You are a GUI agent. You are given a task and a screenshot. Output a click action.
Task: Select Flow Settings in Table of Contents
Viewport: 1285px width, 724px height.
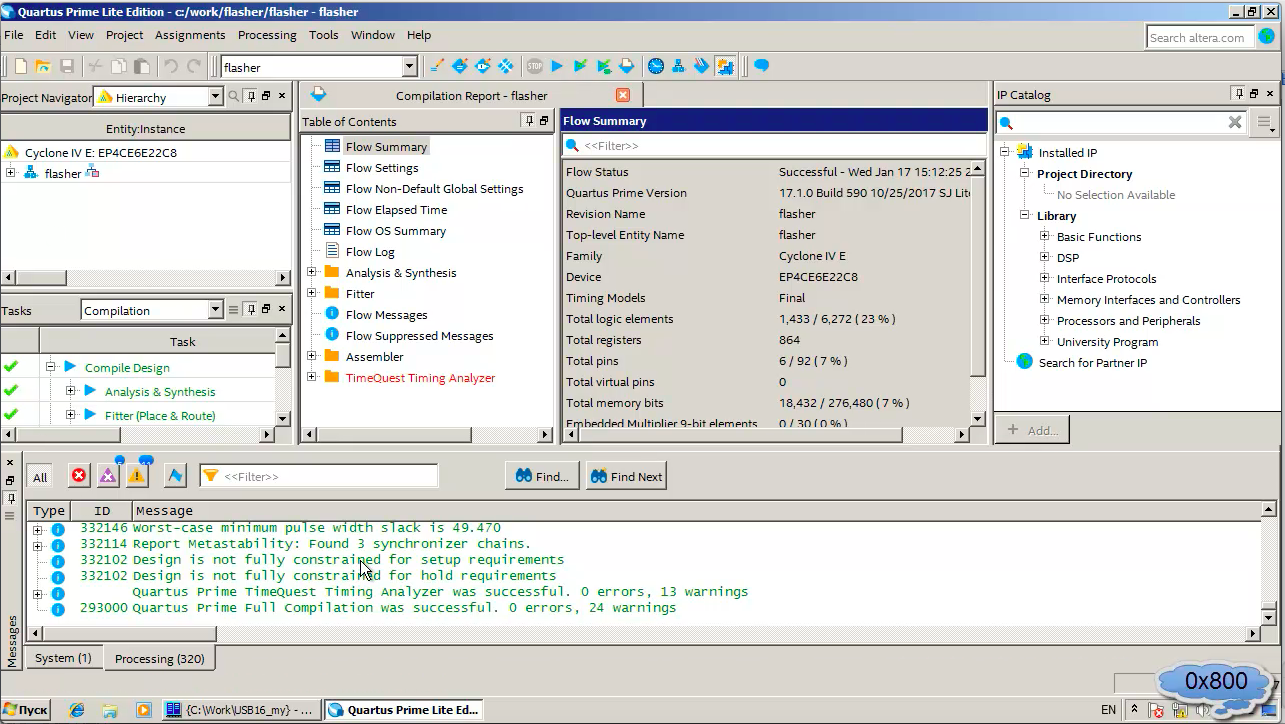382,168
